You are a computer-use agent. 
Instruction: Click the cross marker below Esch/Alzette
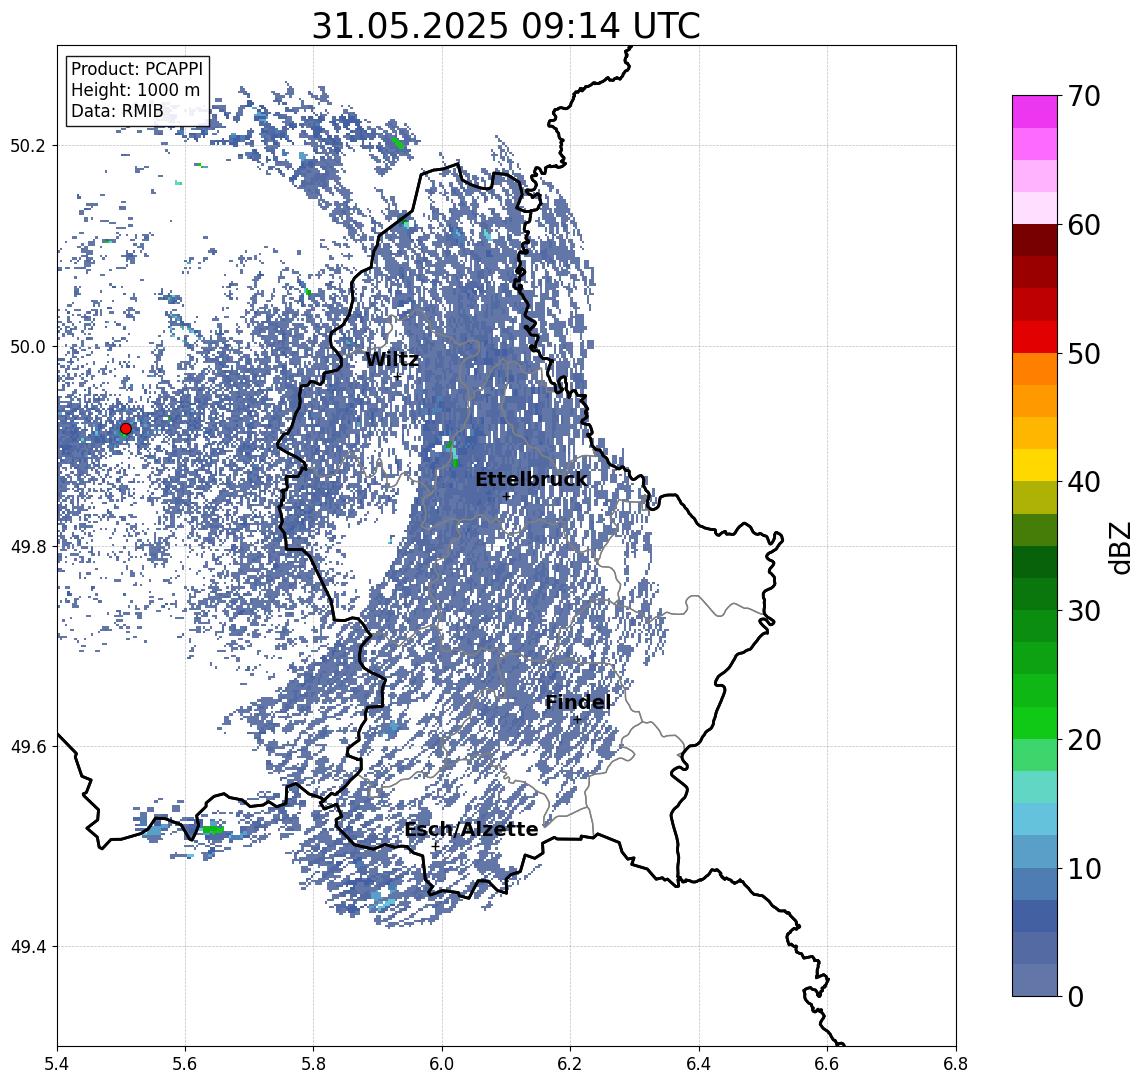435,847
